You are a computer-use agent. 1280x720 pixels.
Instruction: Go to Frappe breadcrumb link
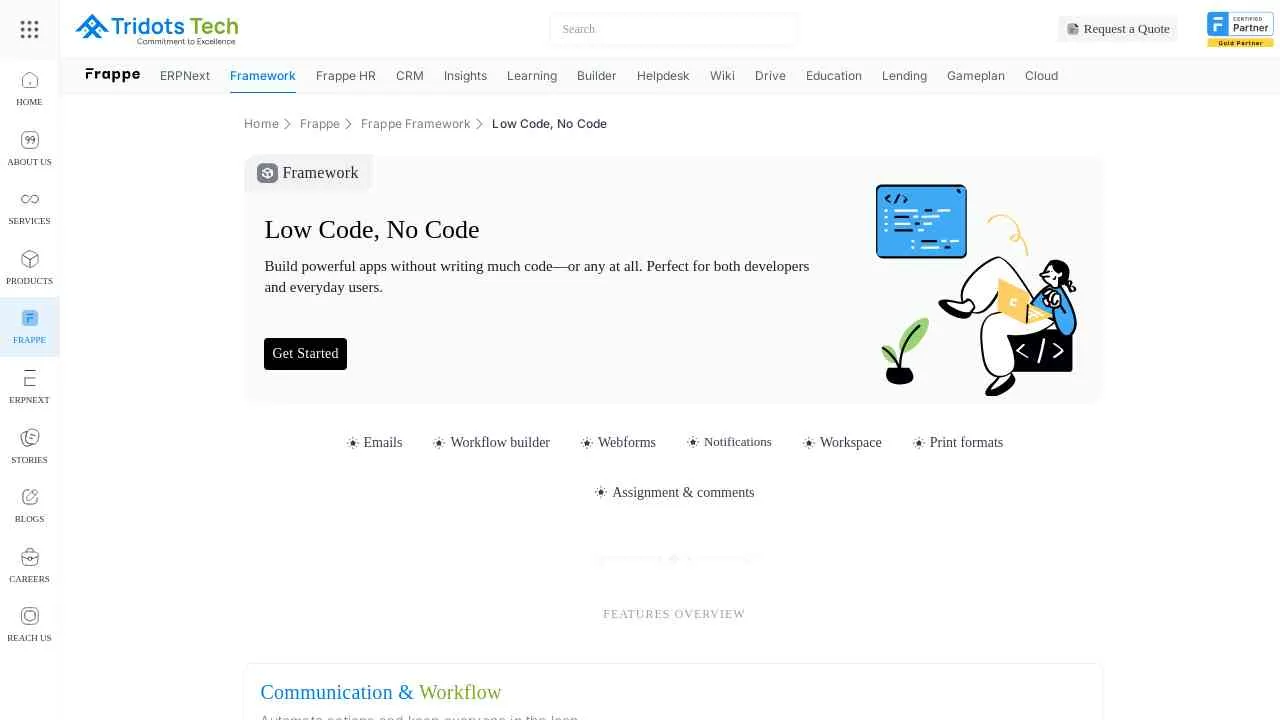click(x=320, y=124)
